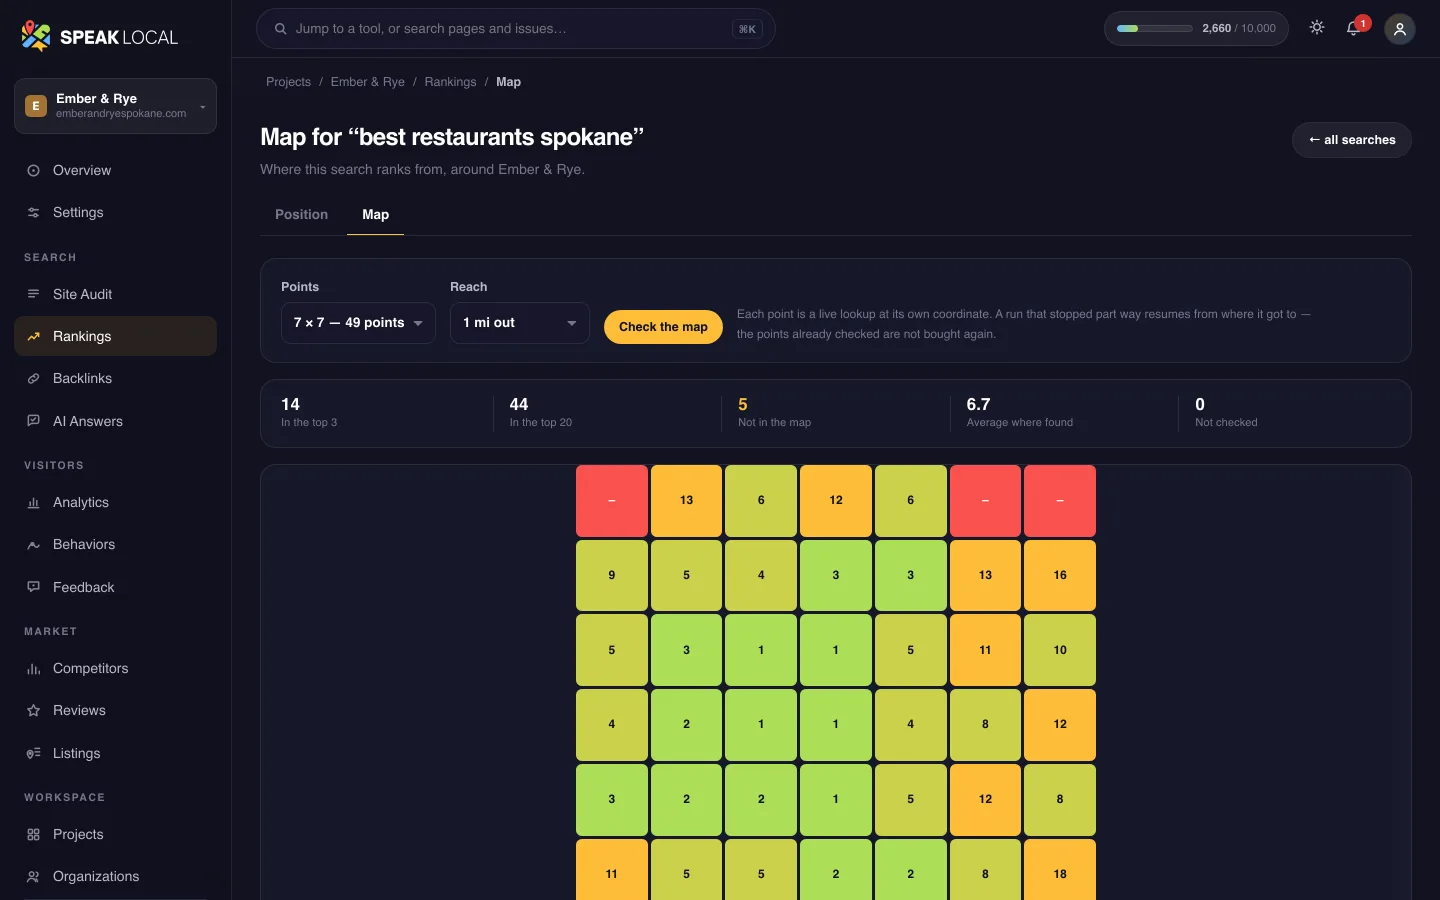Screen dimensions: 1440x900
Task: Go to Analytics chart icon
Action: [x=33, y=502]
